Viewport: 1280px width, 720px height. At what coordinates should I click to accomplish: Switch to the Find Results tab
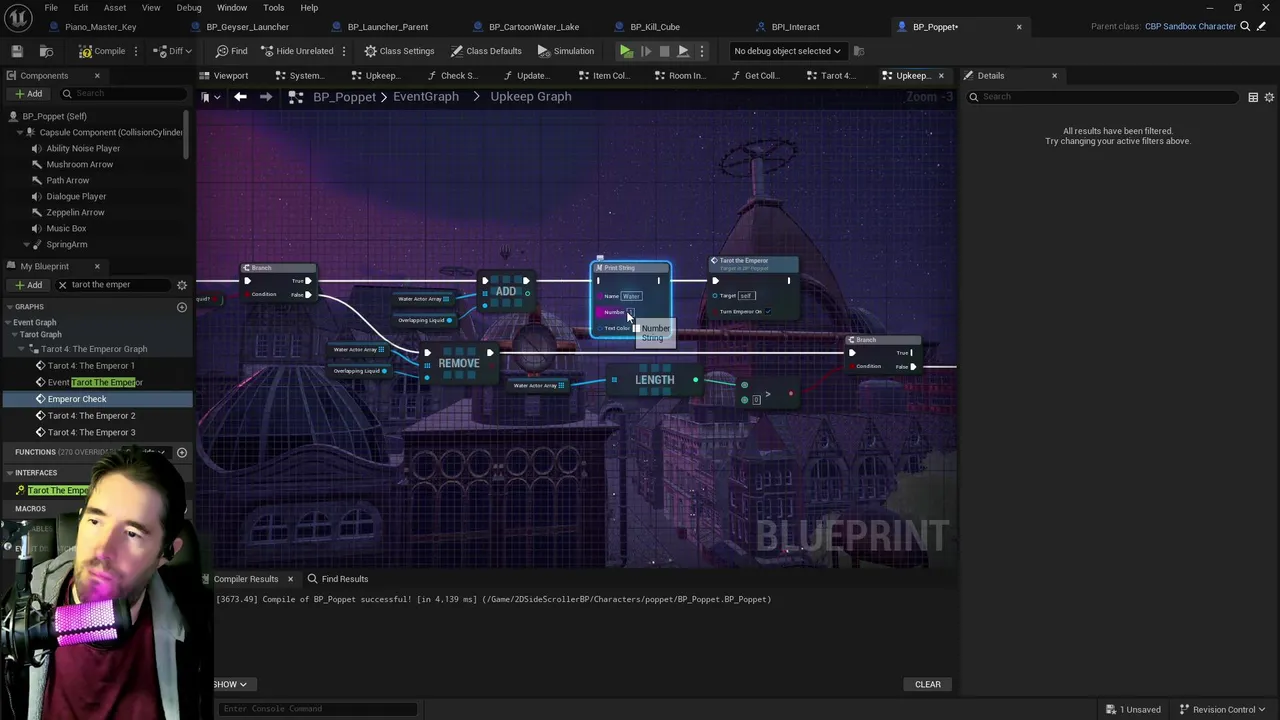pyautogui.click(x=337, y=579)
